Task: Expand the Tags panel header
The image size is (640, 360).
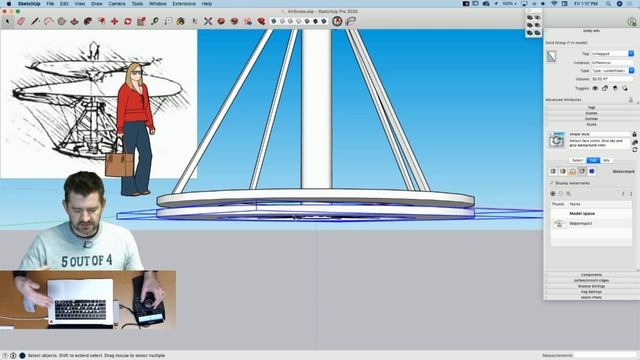Action: click(x=591, y=107)
